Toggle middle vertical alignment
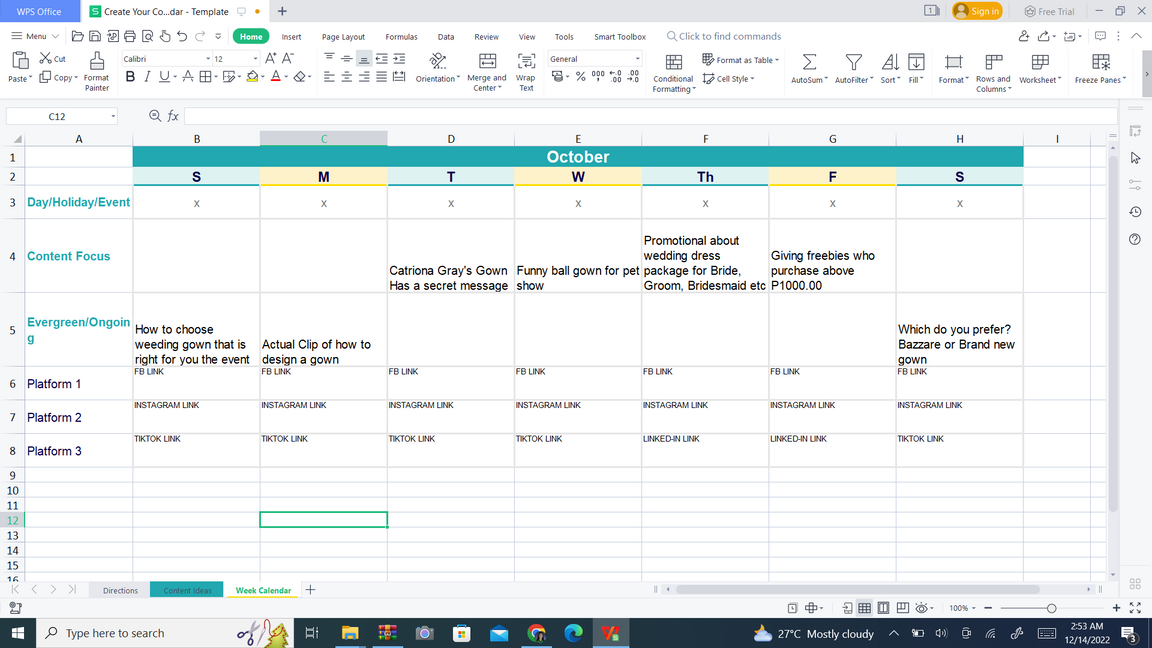Image resolution: width=1152 pixels, height=648 pixels. pos(346,59)
